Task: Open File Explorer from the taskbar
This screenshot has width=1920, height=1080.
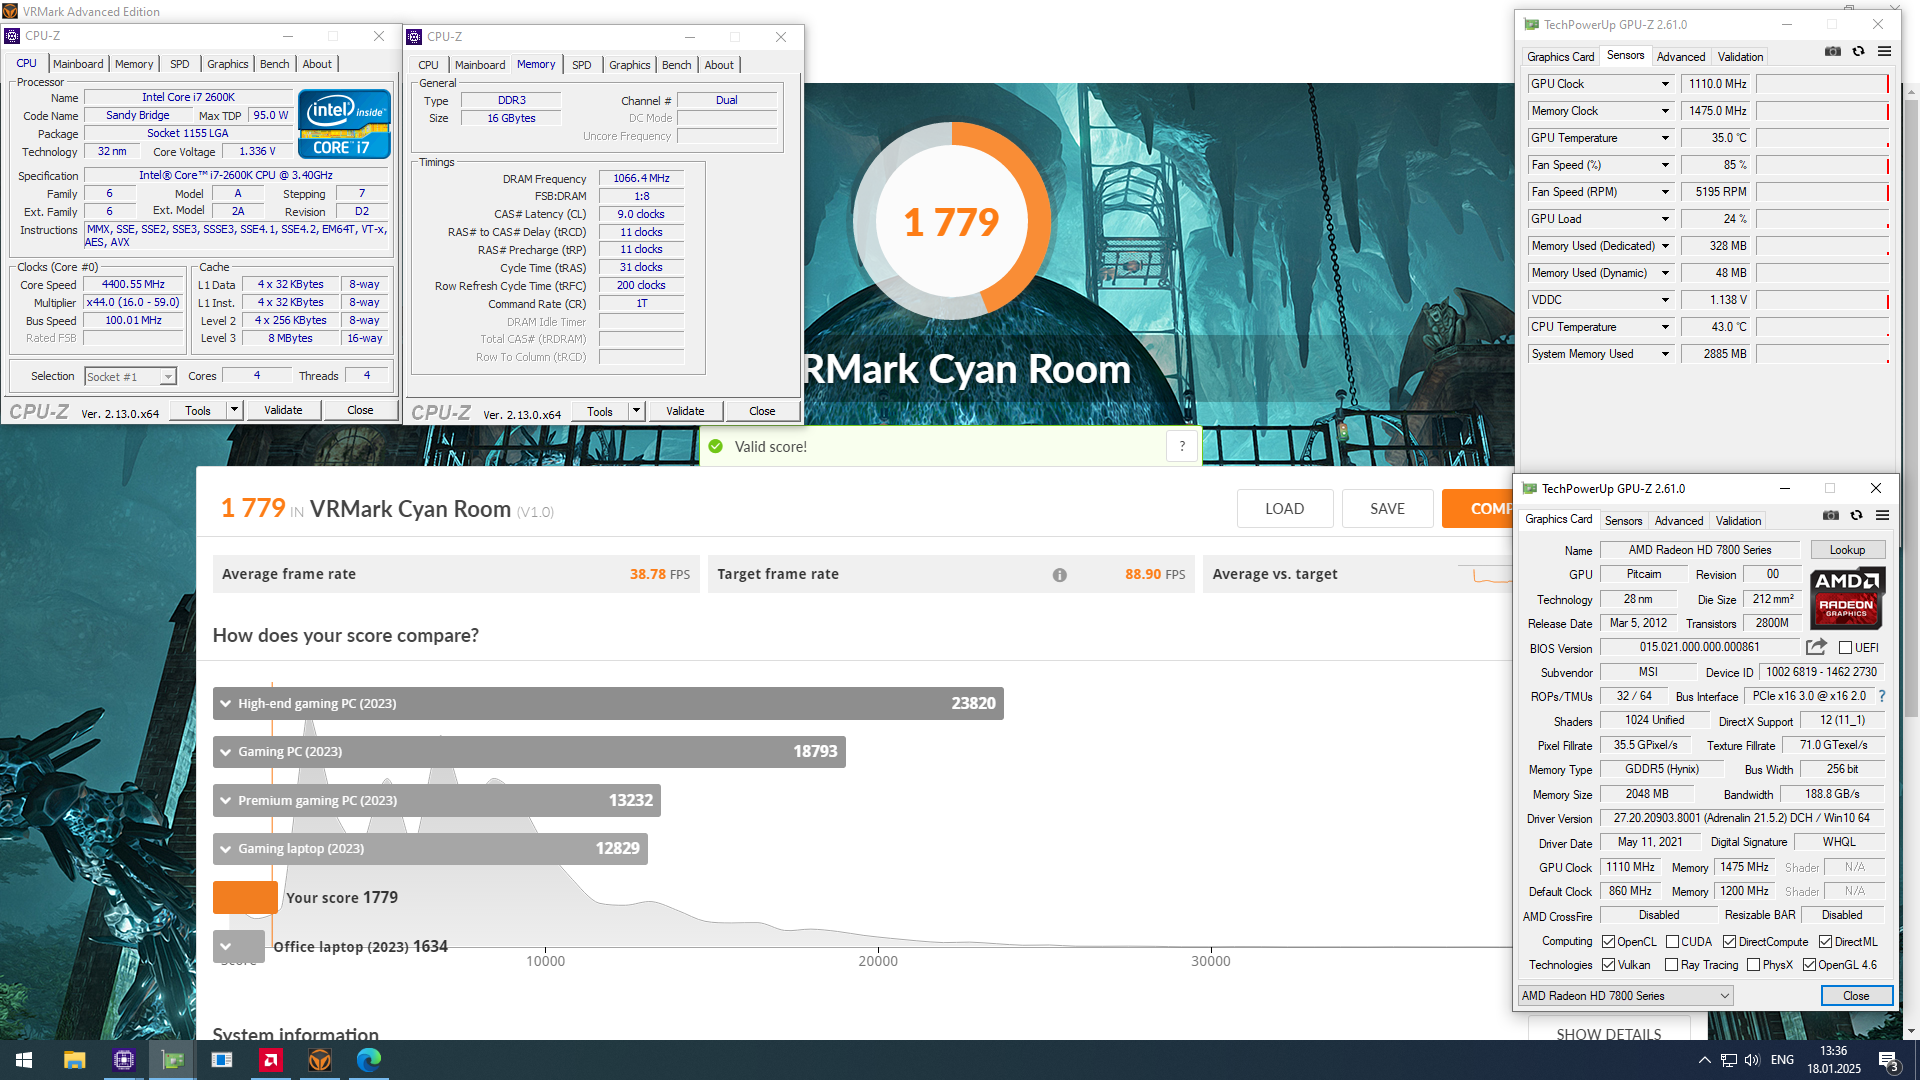Action: pyautogui.click(x=74, y=1060)
